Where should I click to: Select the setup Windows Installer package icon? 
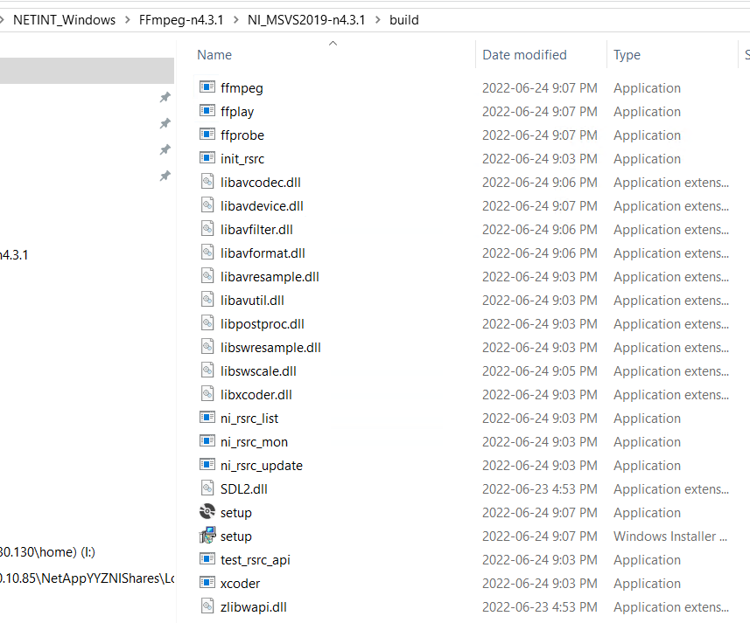207,535
